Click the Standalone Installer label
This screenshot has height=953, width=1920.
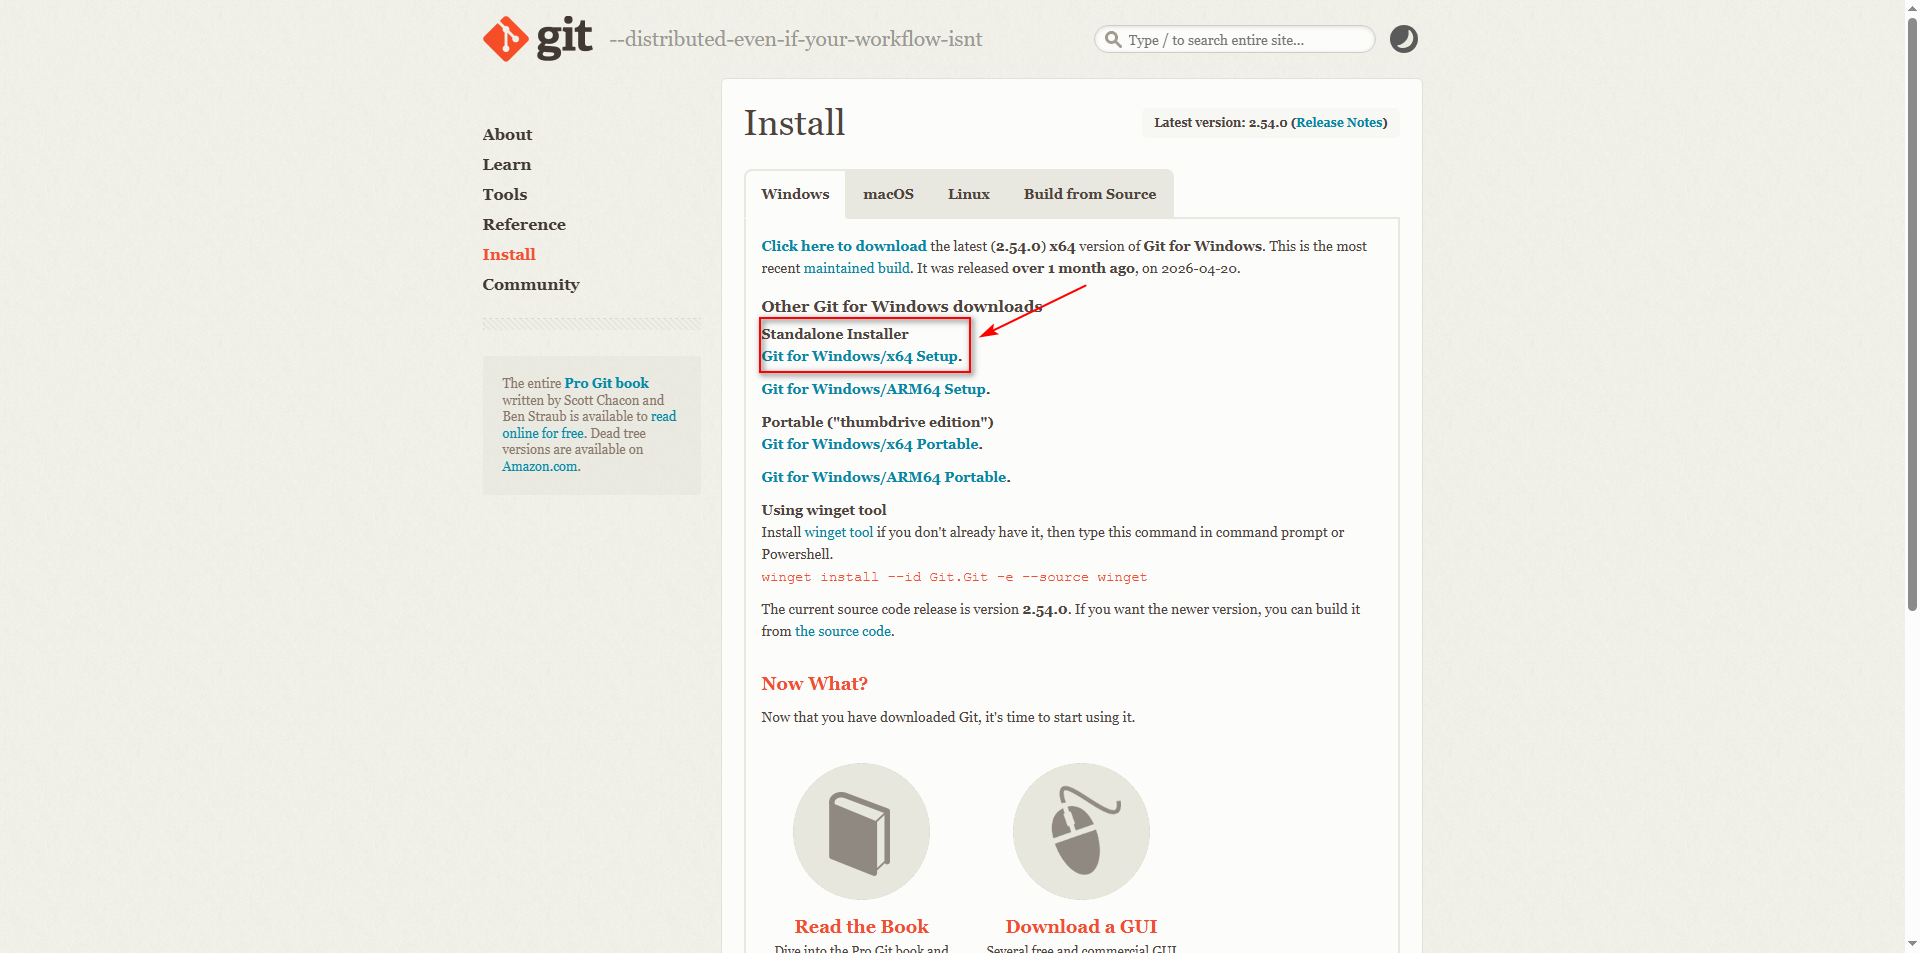[x=835, y=334]
